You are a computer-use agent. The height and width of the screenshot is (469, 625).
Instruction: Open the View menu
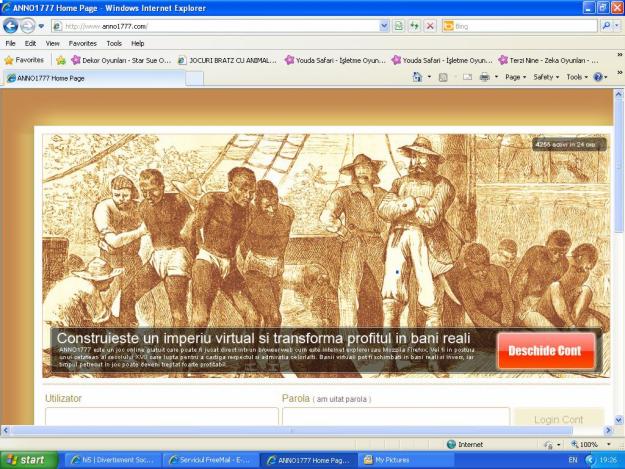click(x=52, y=43)
